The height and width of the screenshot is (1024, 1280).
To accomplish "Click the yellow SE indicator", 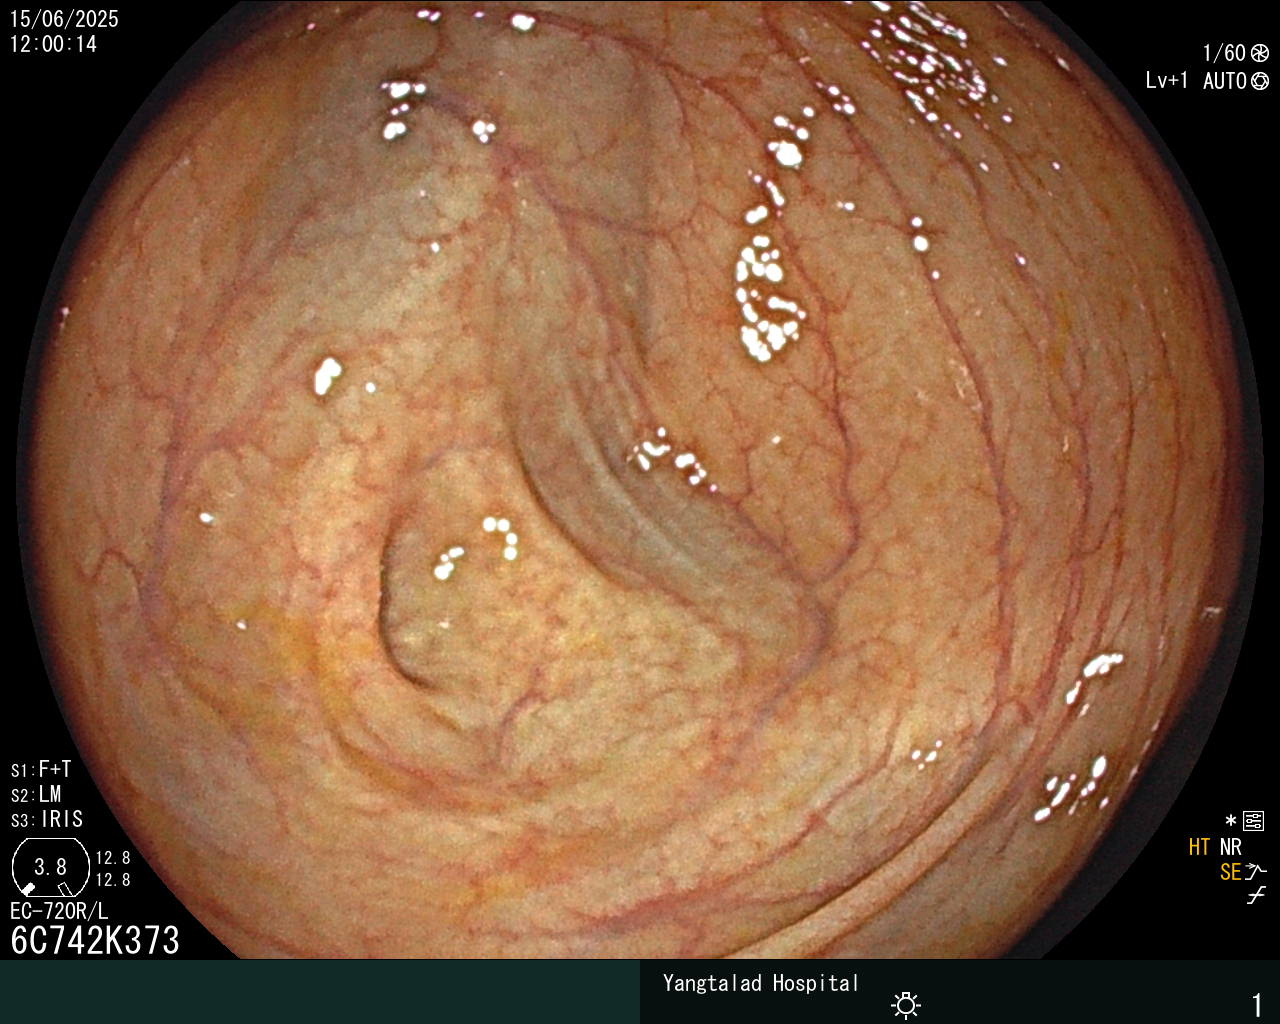I will (1230, 872).
